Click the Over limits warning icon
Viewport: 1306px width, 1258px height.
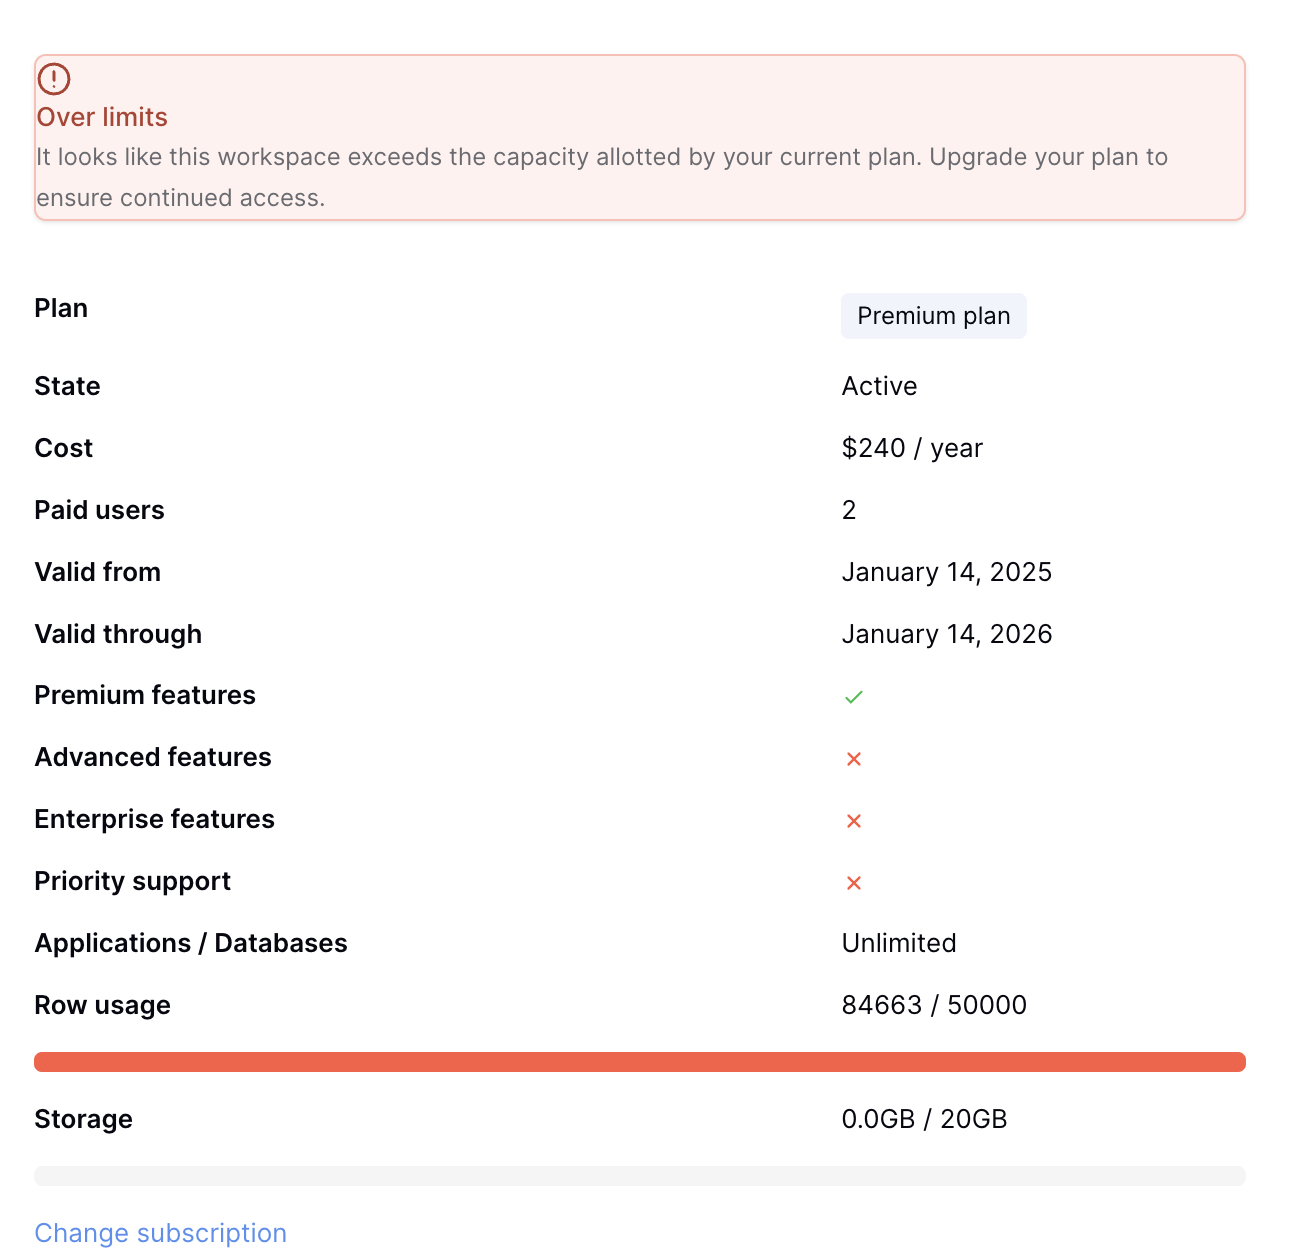click(x=54, y=79)
